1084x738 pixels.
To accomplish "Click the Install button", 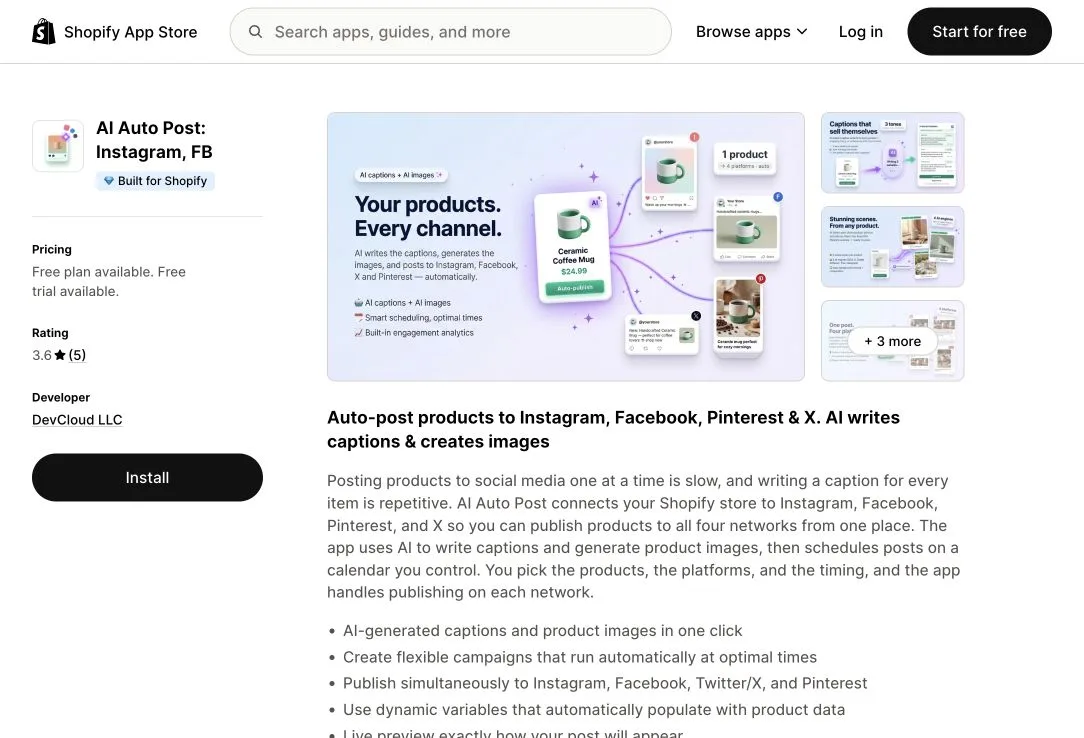I will (x=147, y=477).
